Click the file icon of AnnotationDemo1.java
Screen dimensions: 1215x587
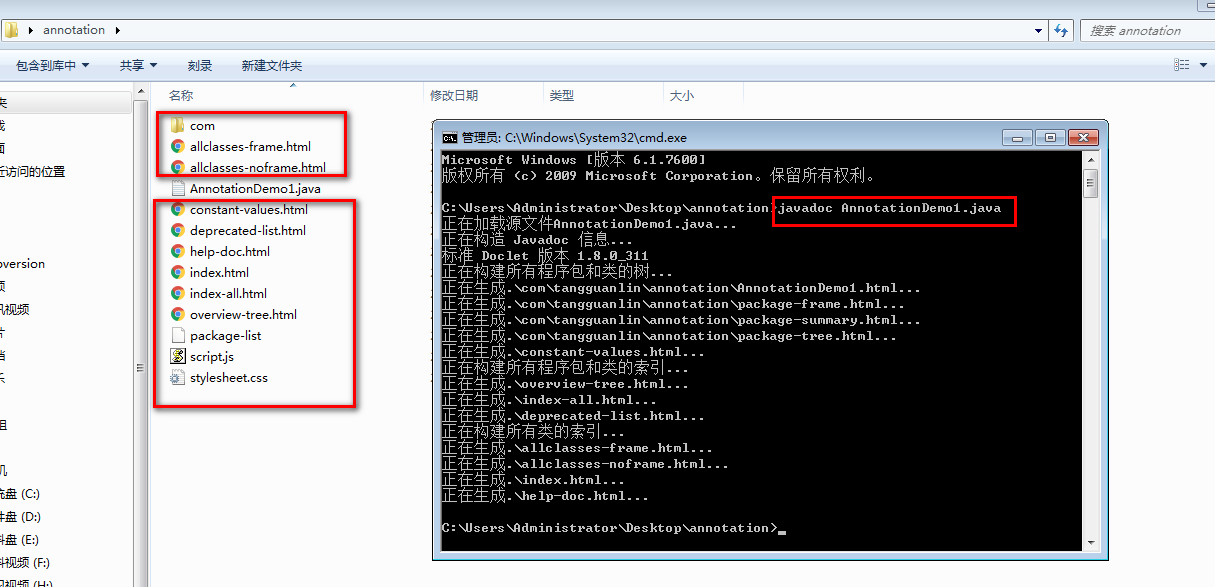click(x=178, y=188)
